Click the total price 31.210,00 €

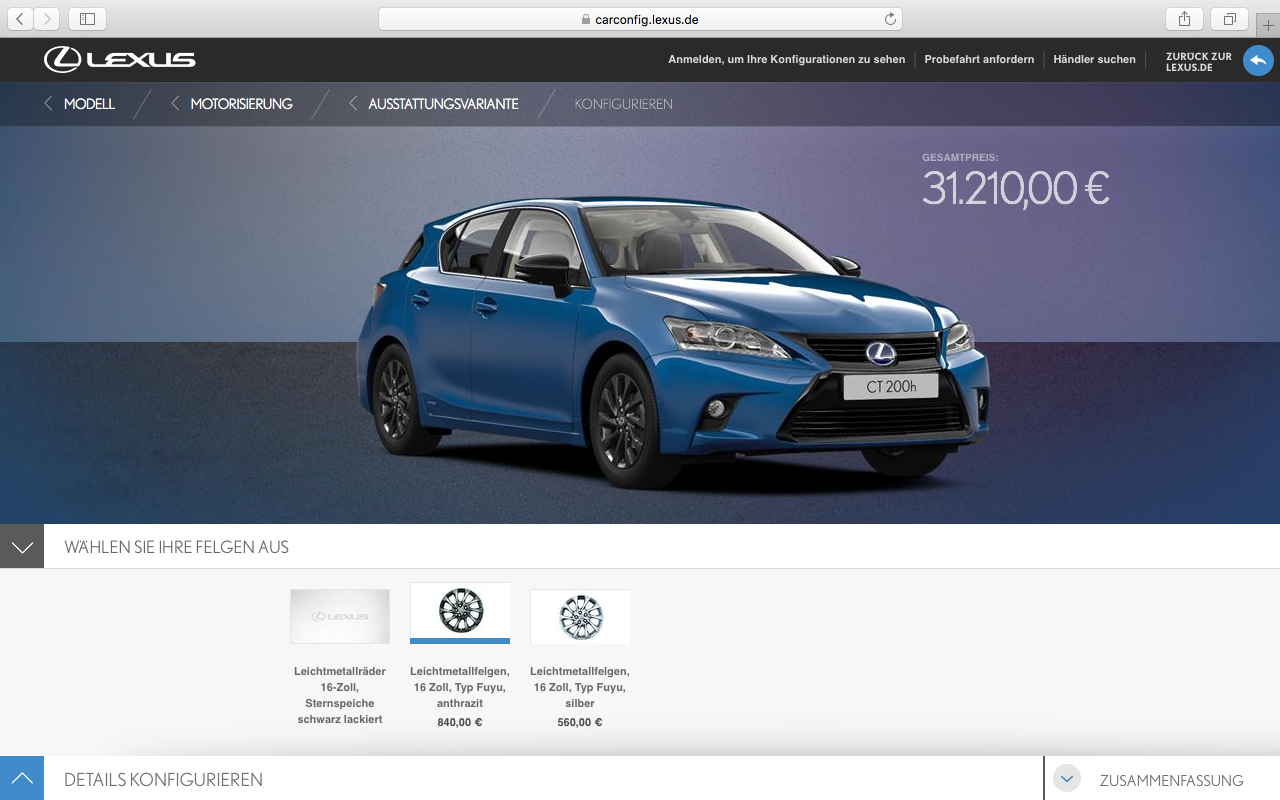point(1015,188)
